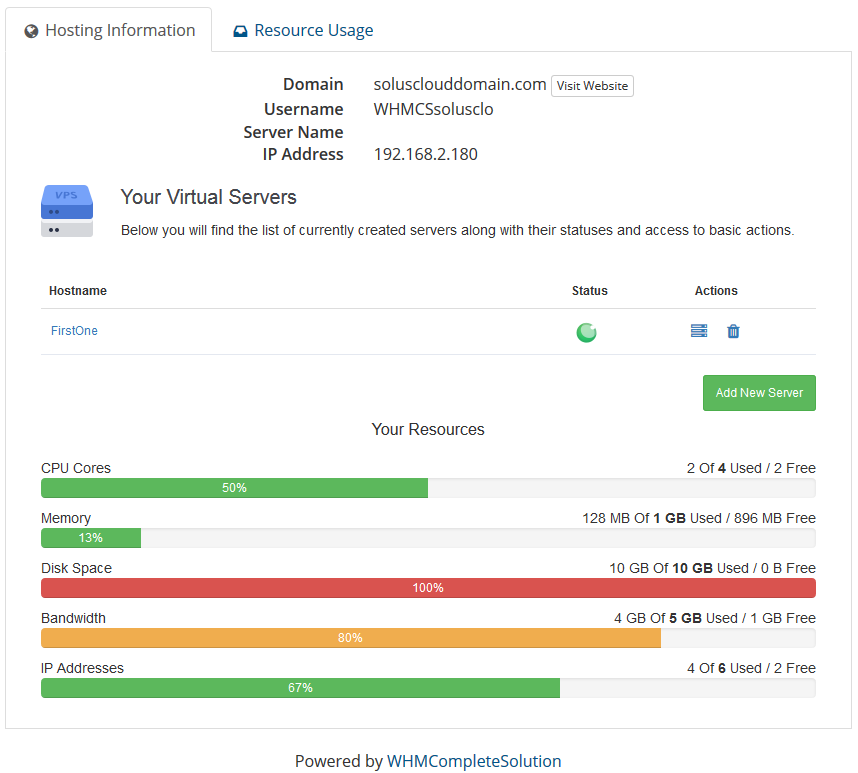Check the green status indicator for FirstOne

(x=587, y=332)
